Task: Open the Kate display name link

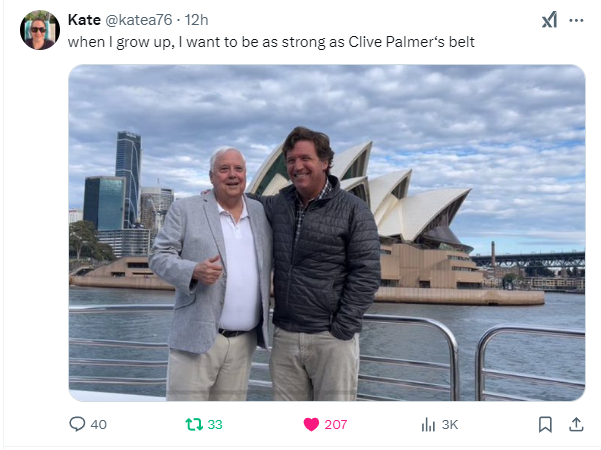Action: 84,20
